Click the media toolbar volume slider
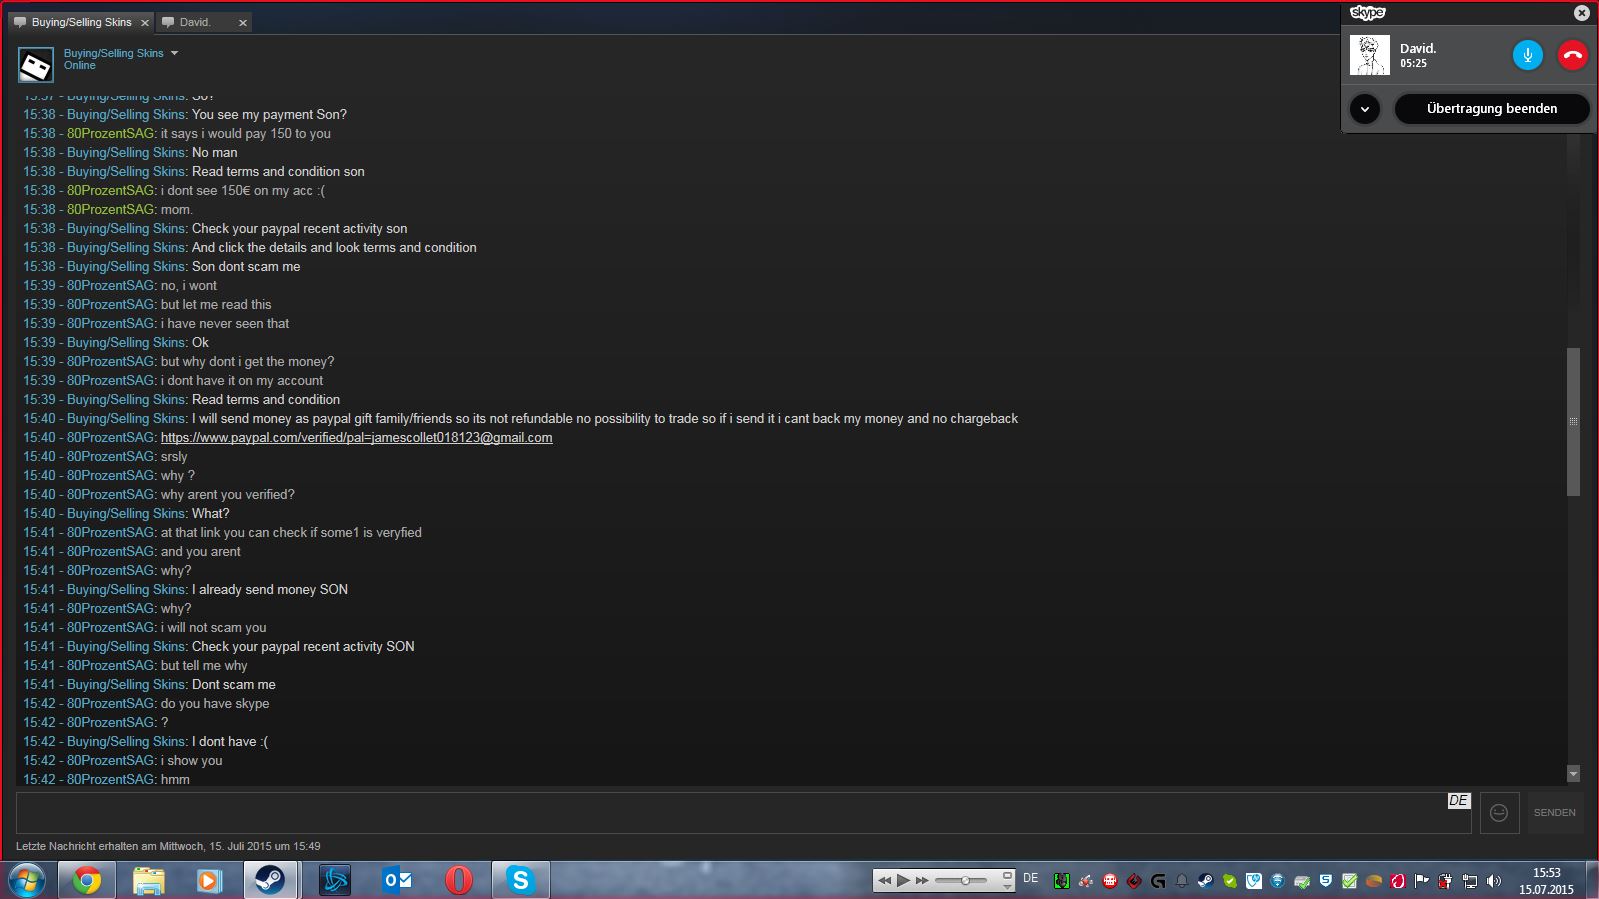 961,880
